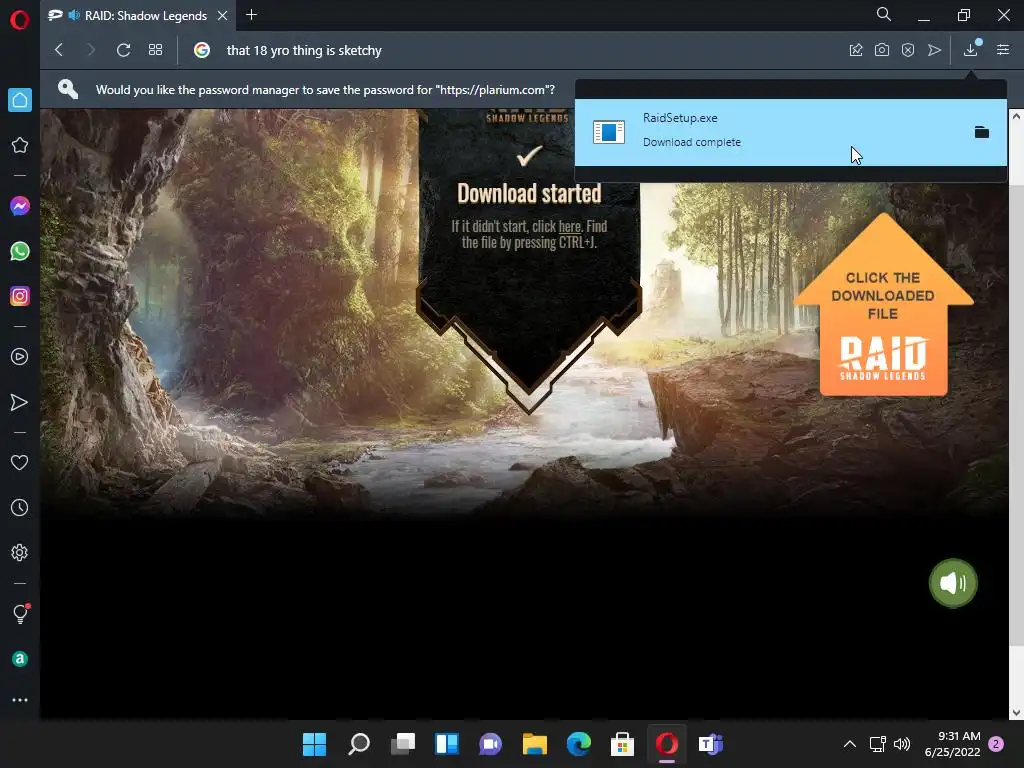Open WhatsApp in the sidebar
Viewport: 1024px width, 768px height.
tap(20, 251)
